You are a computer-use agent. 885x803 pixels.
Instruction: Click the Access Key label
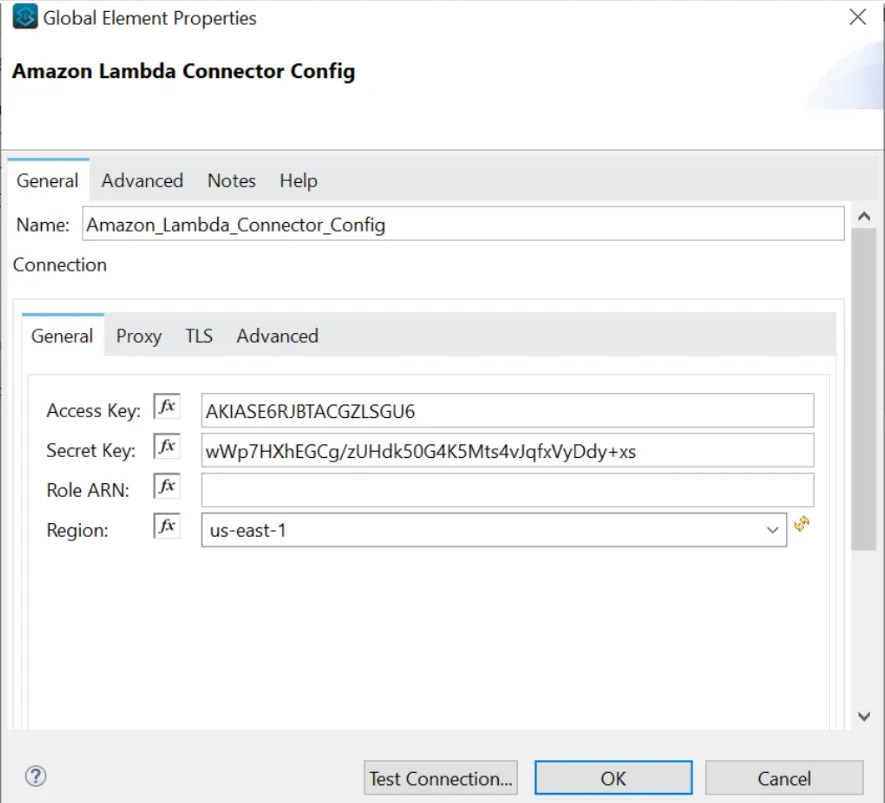(x=93, y=410)
